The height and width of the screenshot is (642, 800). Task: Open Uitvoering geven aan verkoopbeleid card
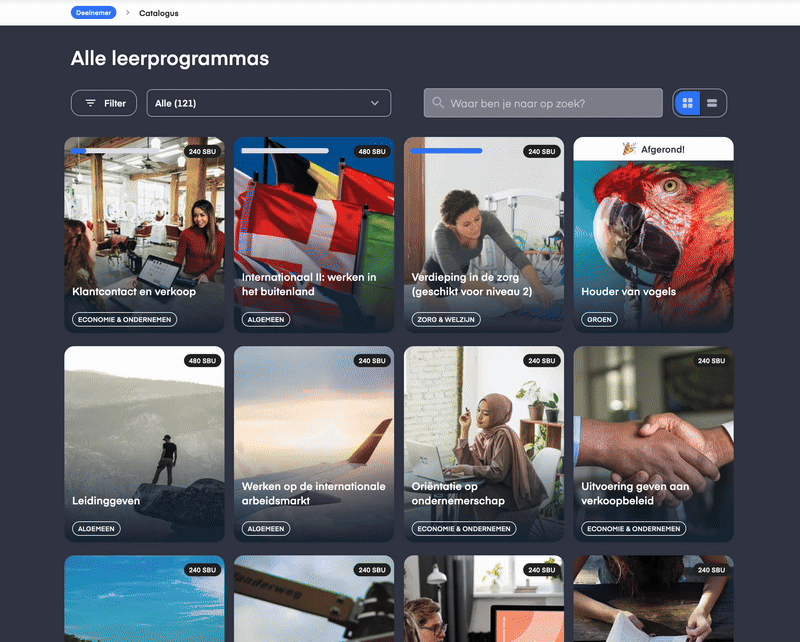(654, 444)
